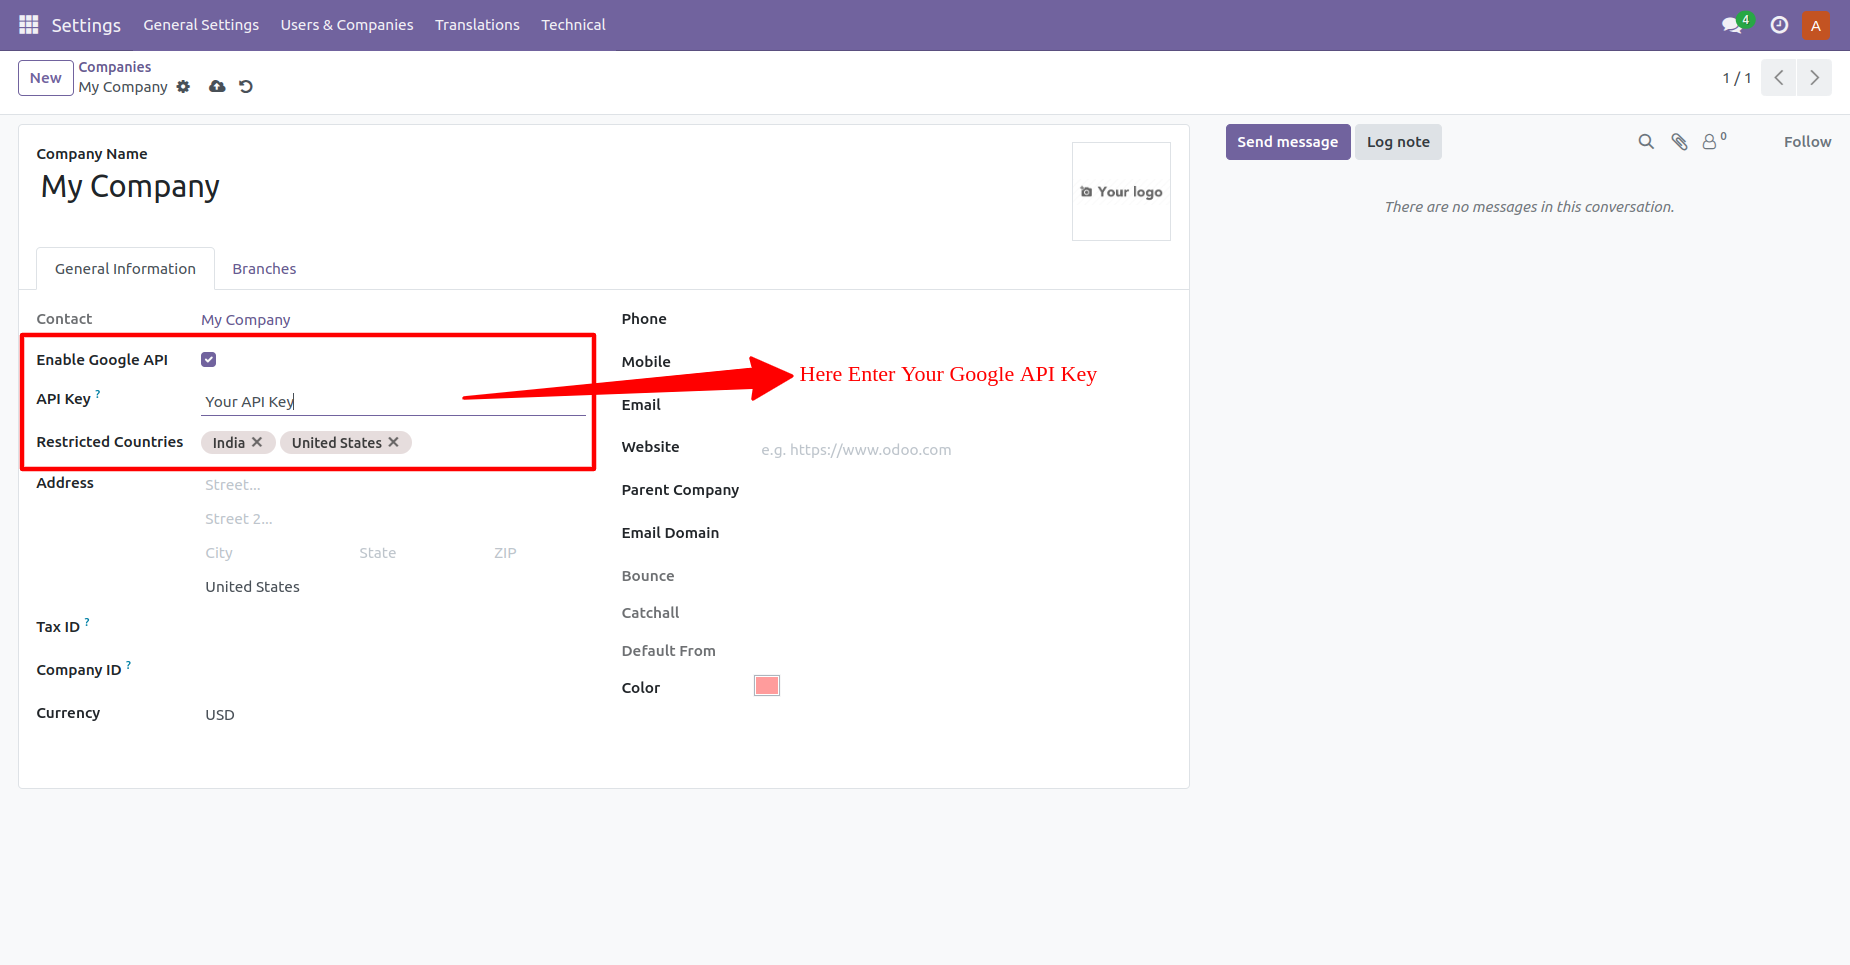The image size is (1850, 965).
Task: Open the Restricted Countries selection field
Action: (x=480, y=442)
